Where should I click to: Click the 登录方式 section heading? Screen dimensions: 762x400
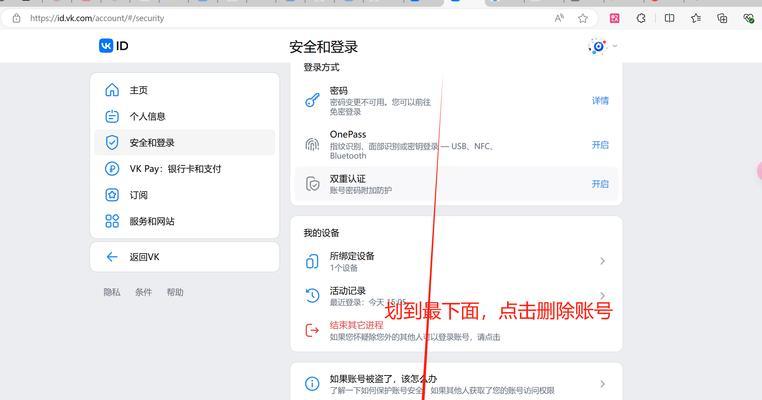[x=321, y=67]
